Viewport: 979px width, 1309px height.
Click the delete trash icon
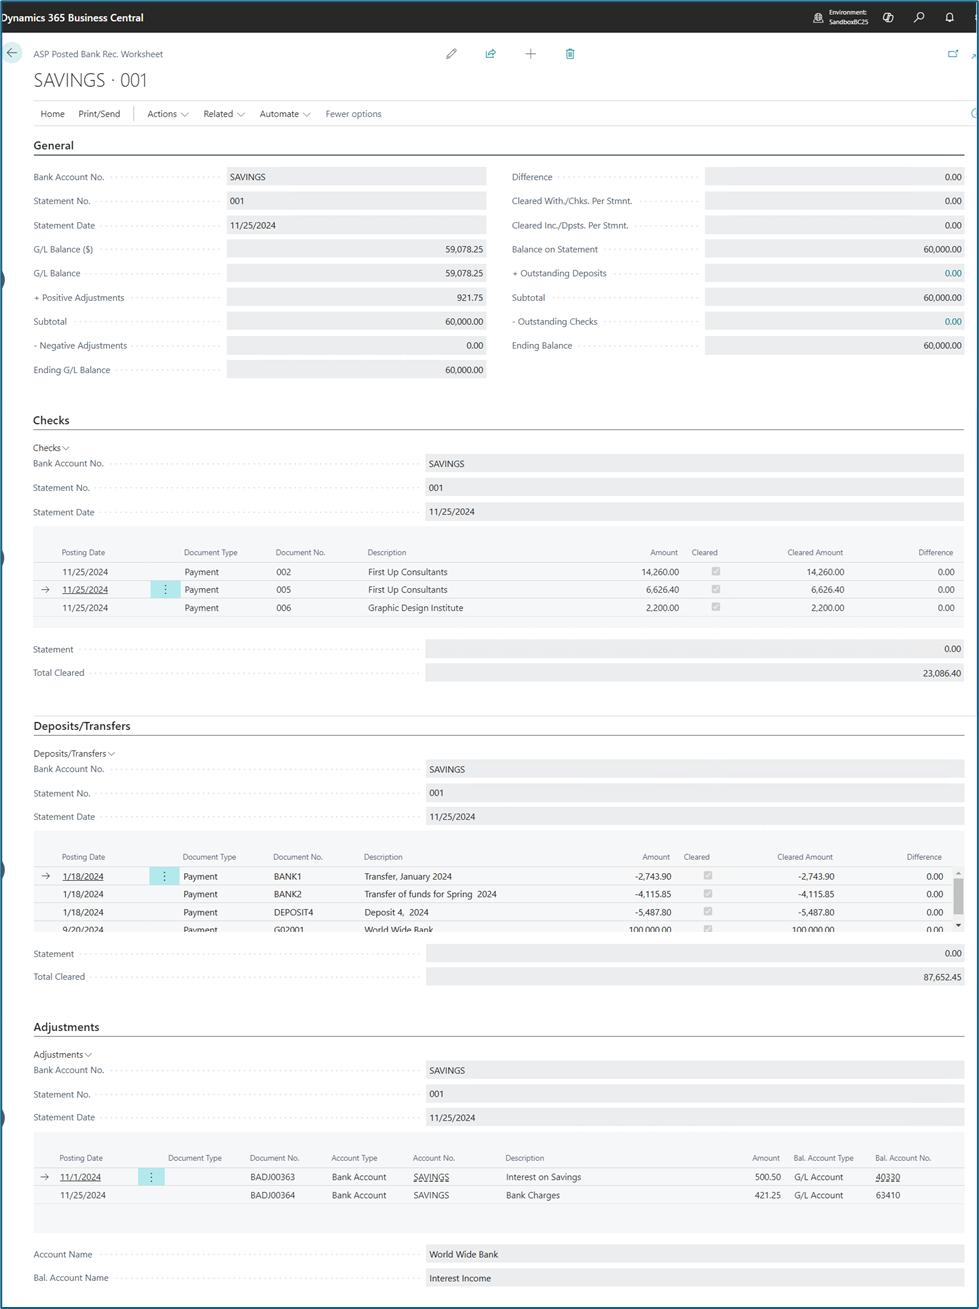pos(570,54)
